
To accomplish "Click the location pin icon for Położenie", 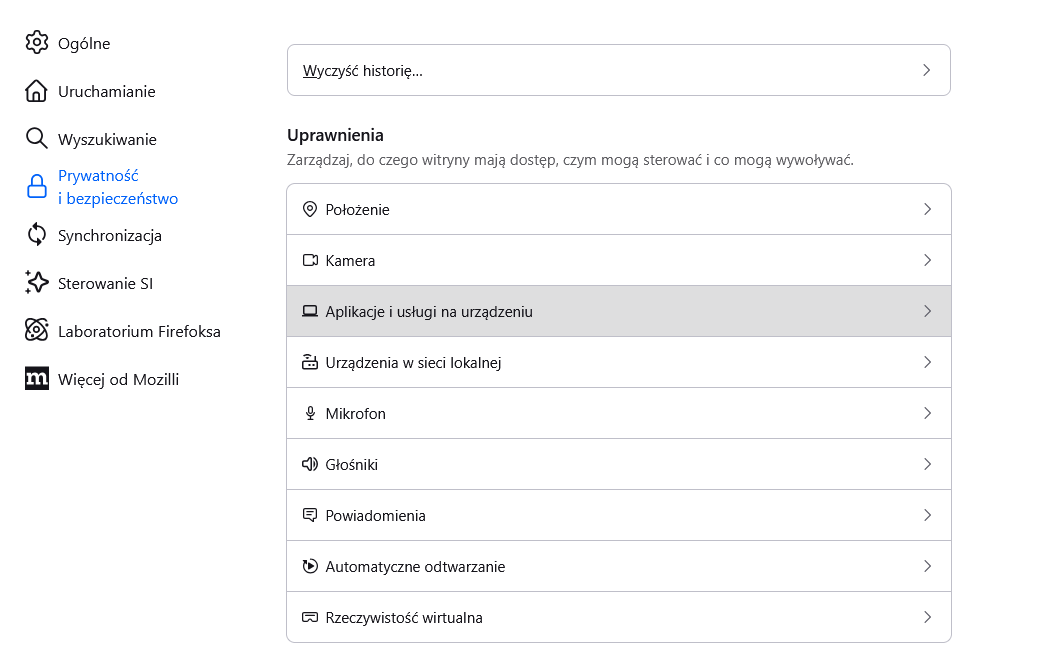I will click(x=310, y=209).
